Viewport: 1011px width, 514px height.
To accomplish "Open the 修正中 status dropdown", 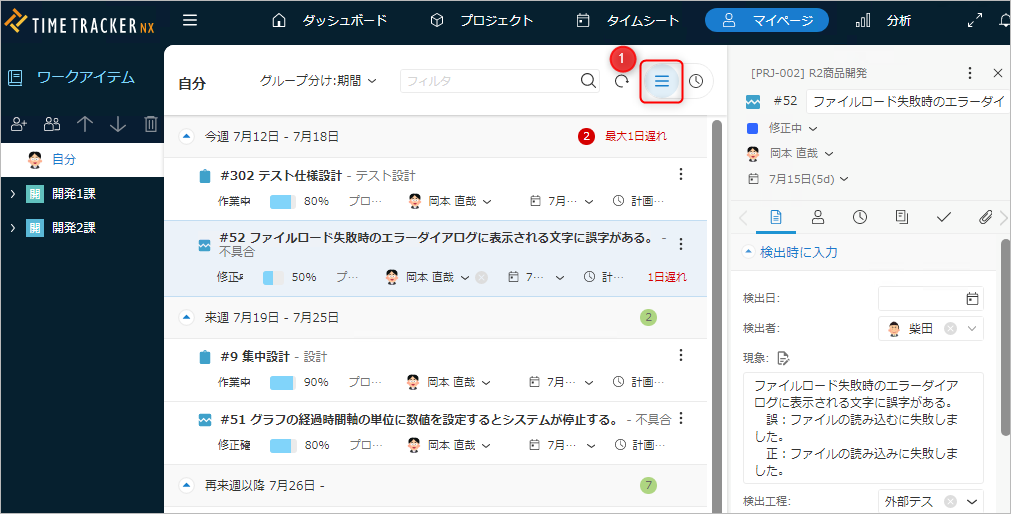I will pos(793,128).
